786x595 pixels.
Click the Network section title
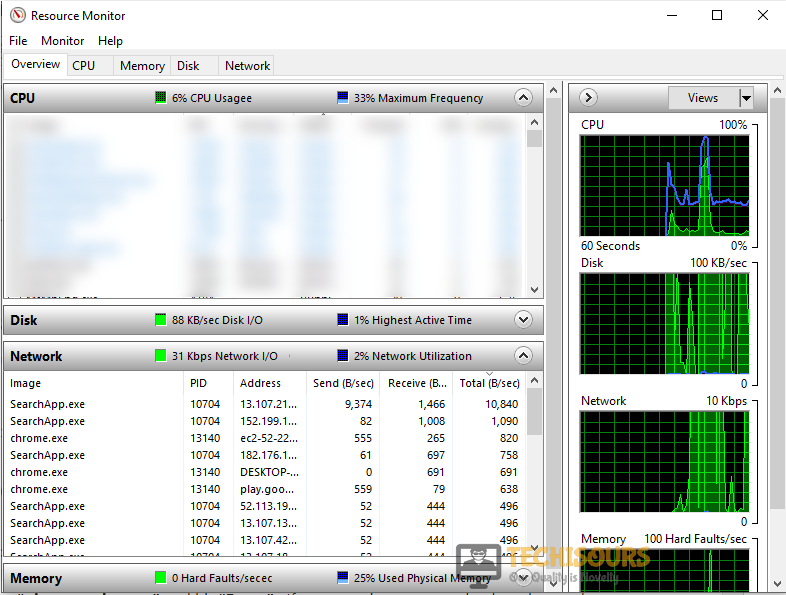(36, 356)
